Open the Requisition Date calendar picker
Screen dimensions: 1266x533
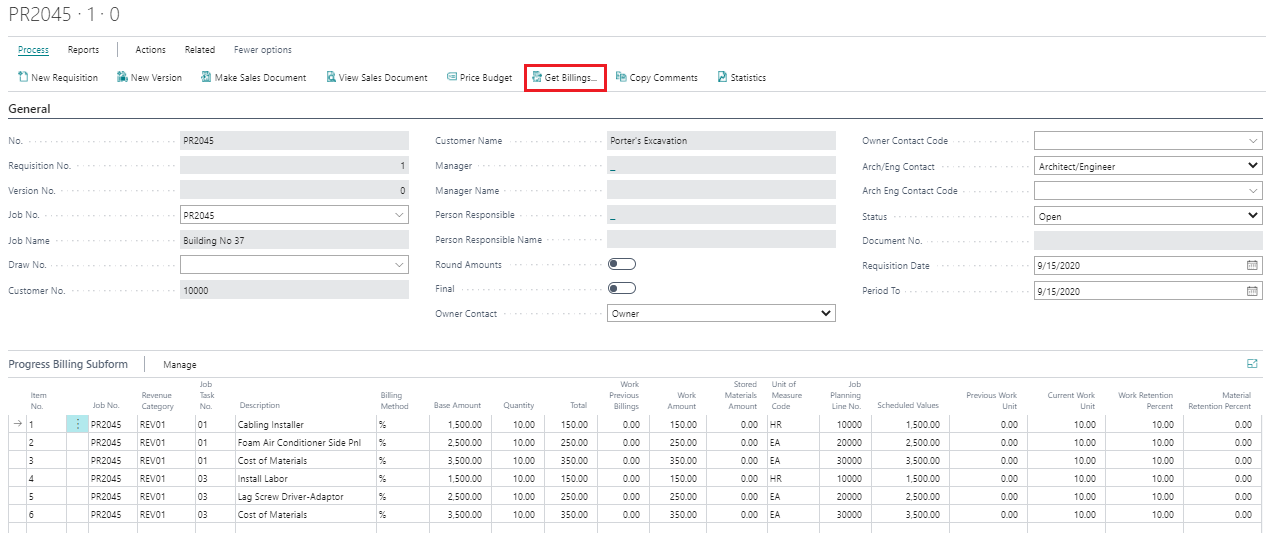click(1252, 266)
